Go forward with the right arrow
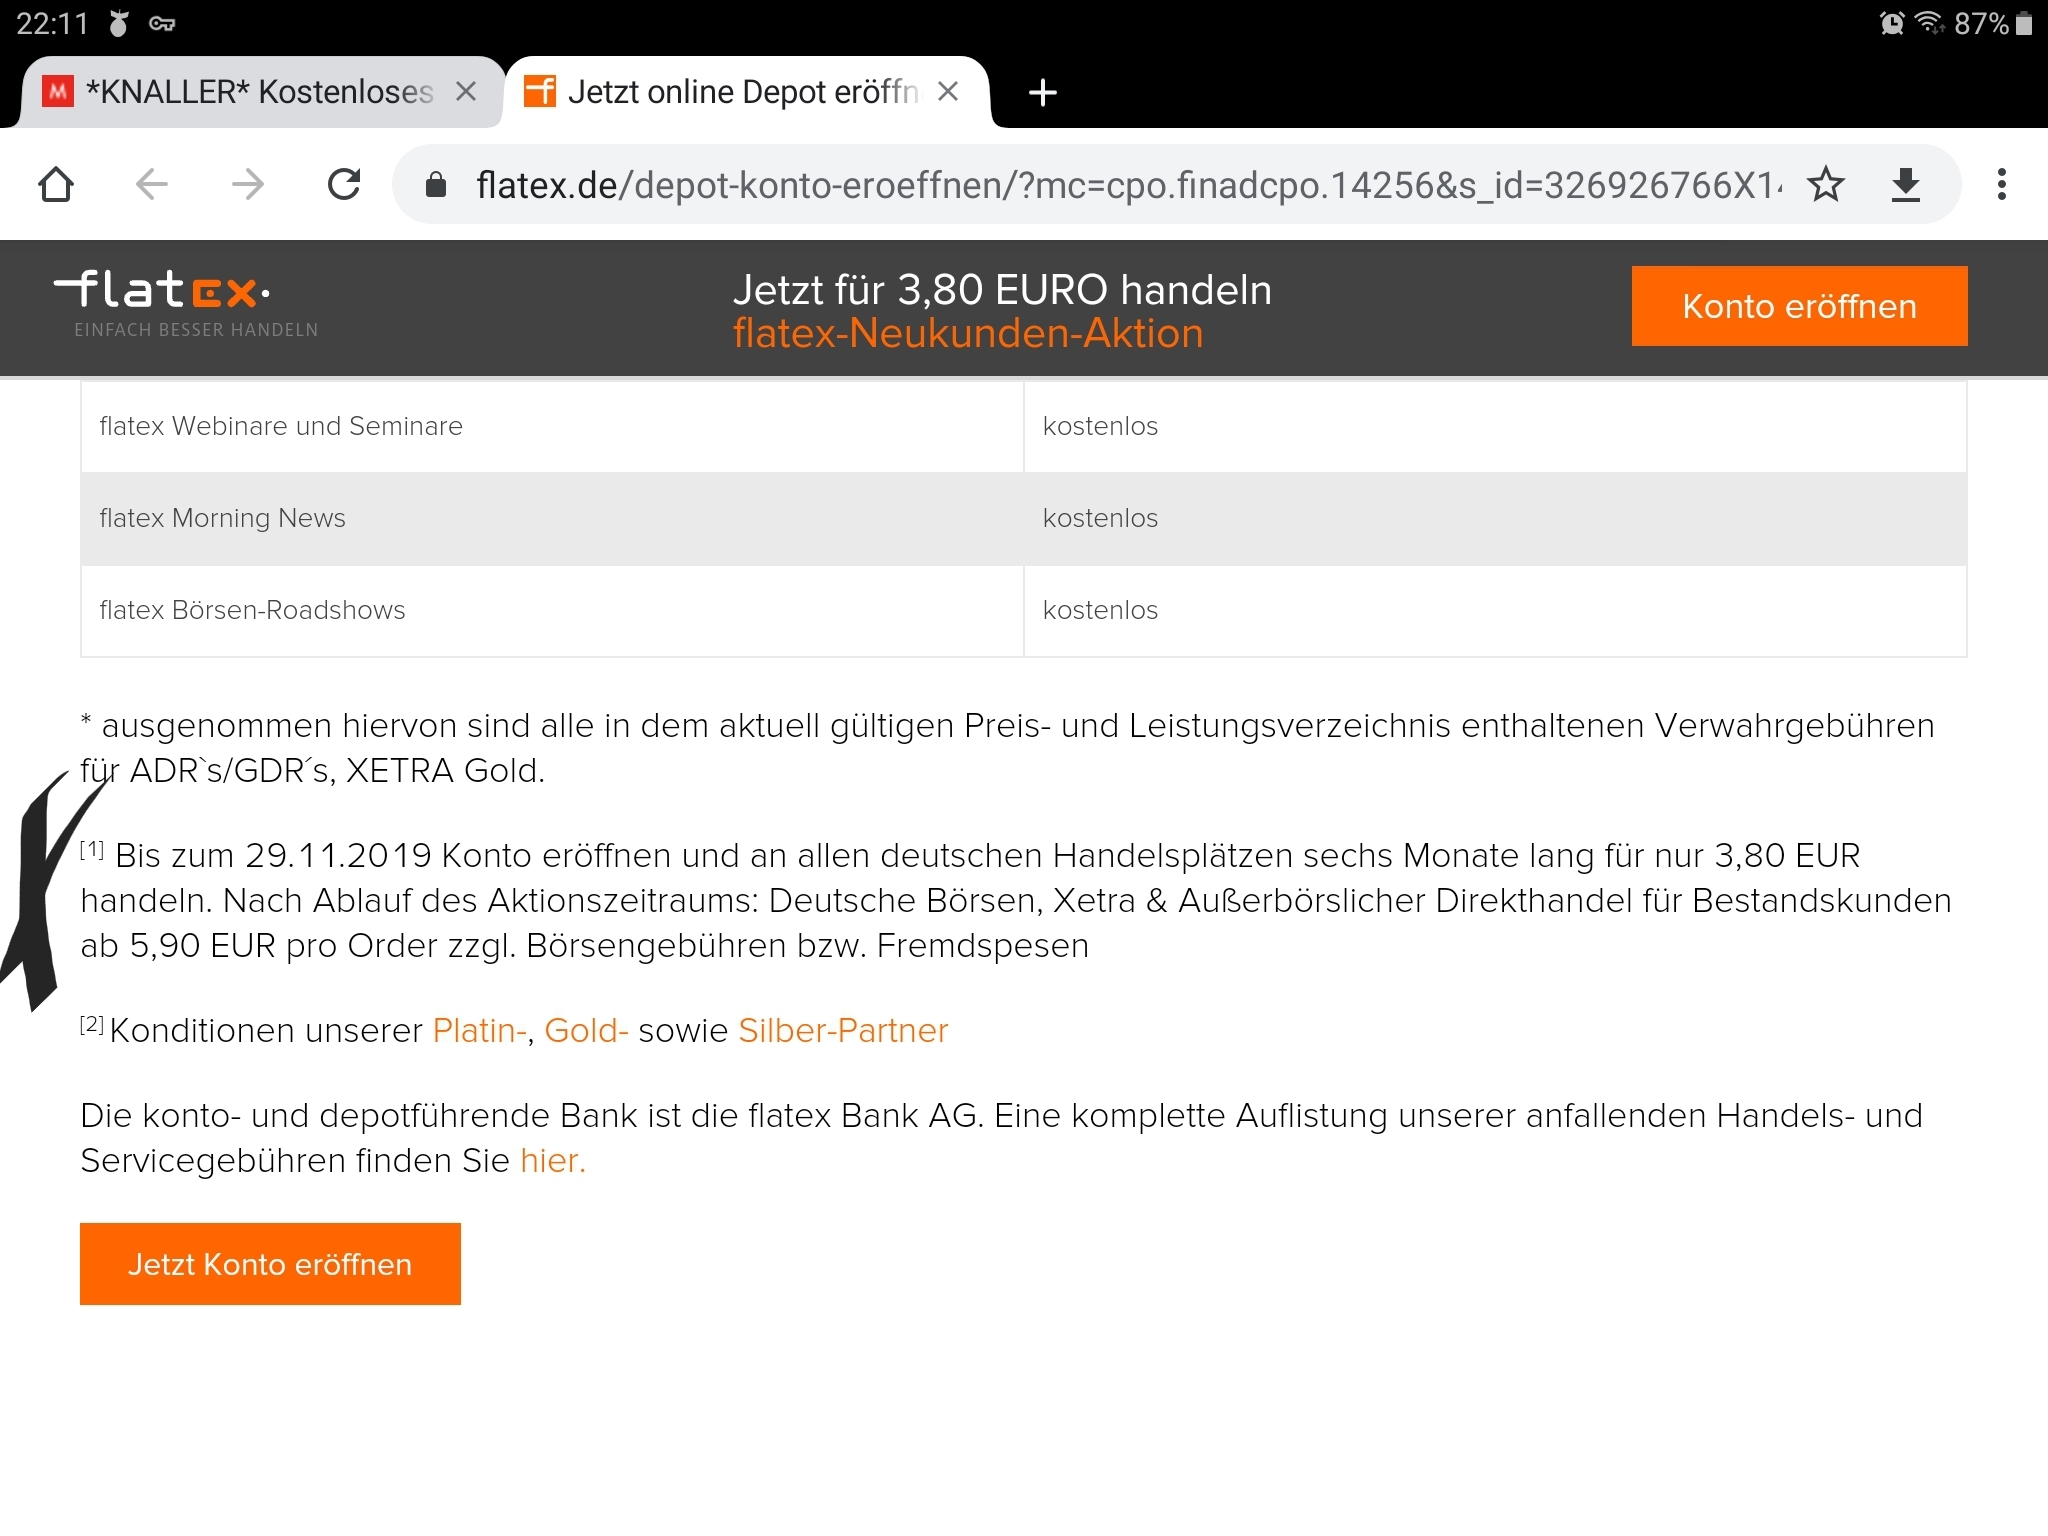The height and width of the screenshot is (1536, 2048). 247,185
